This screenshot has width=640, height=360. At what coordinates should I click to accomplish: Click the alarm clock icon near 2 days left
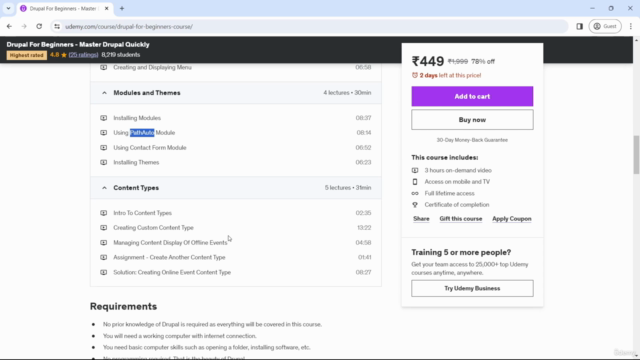[x=415, y=76]
